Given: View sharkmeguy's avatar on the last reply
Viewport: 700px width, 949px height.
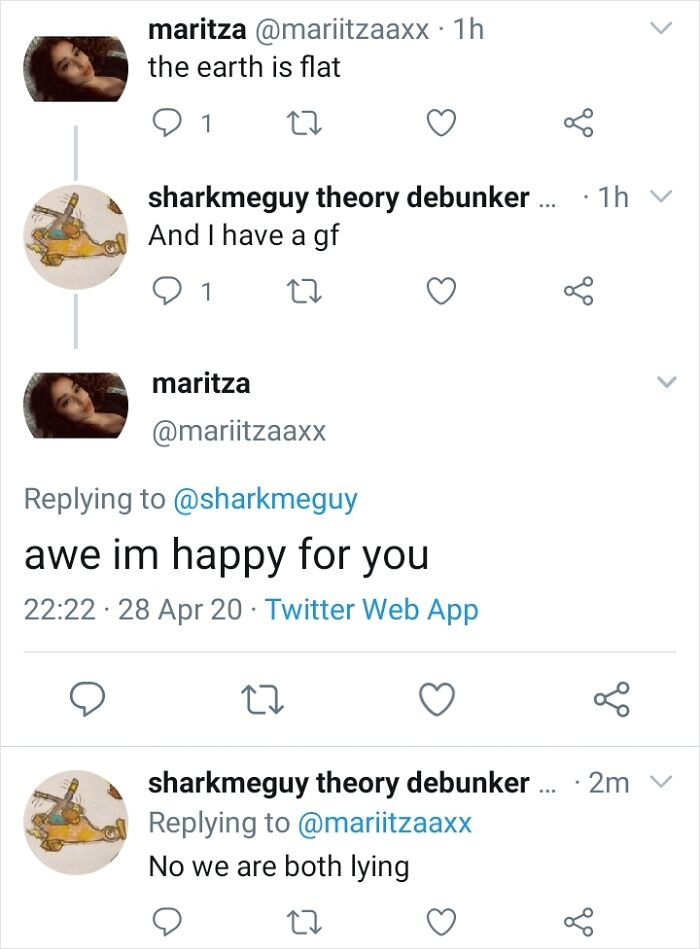Looking at the screenshot, I should click(75, 822).
